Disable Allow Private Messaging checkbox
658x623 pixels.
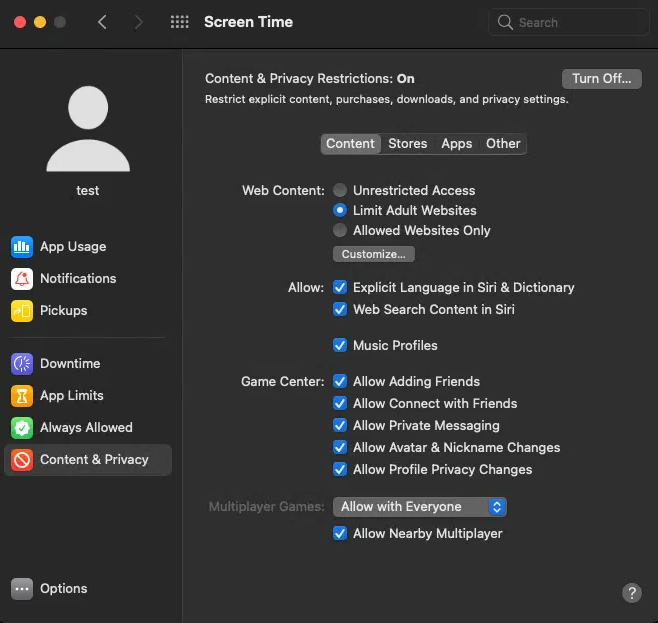pos(341,425)
